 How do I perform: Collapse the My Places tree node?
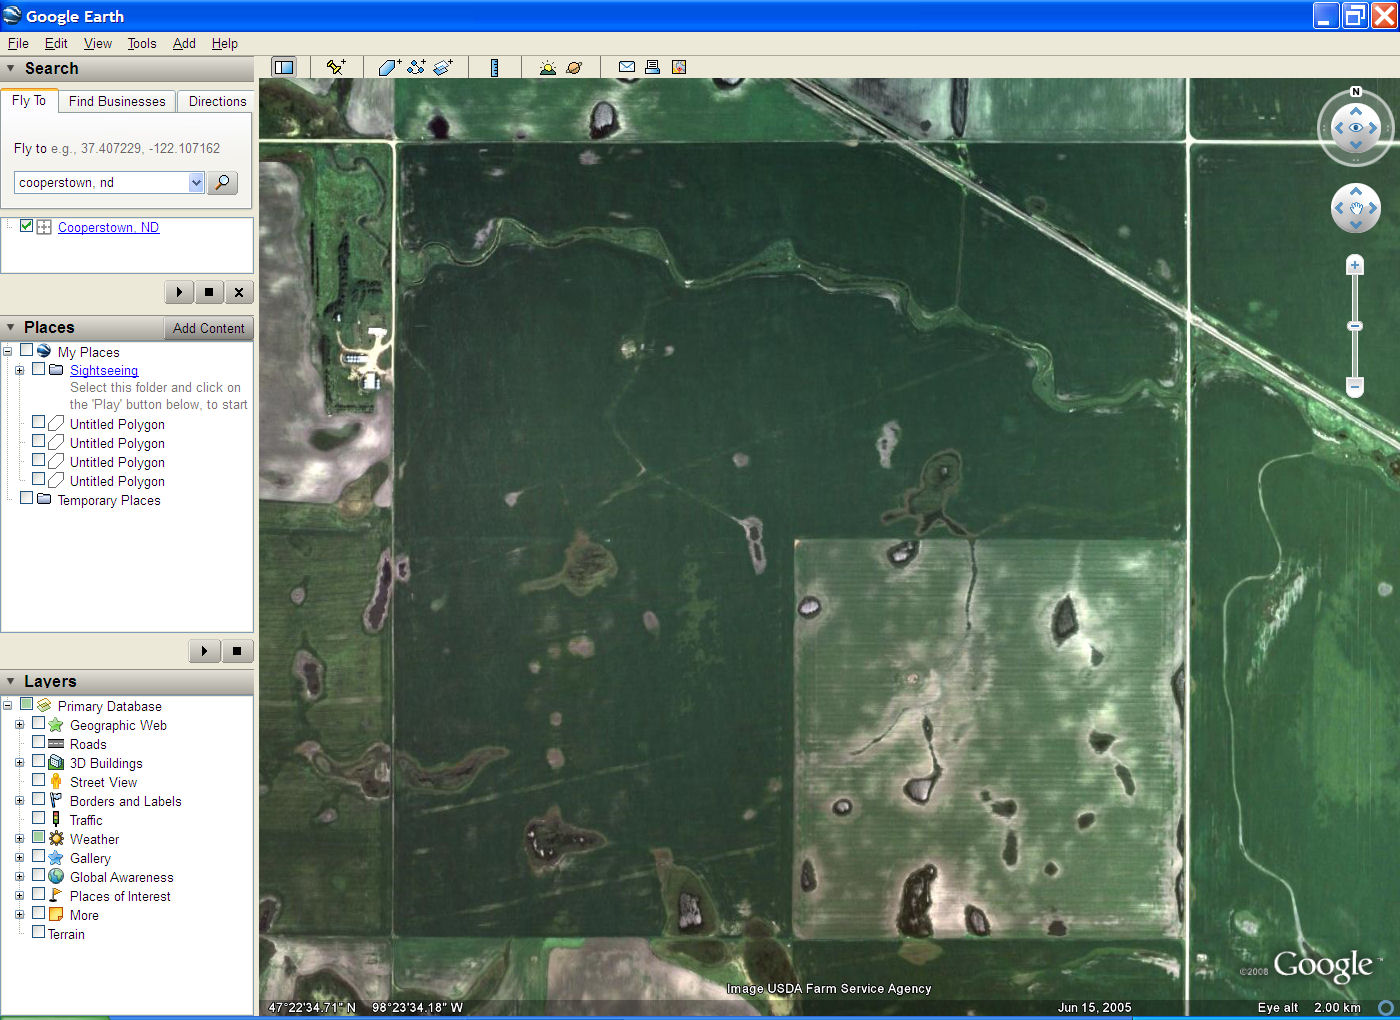(7, 351)
